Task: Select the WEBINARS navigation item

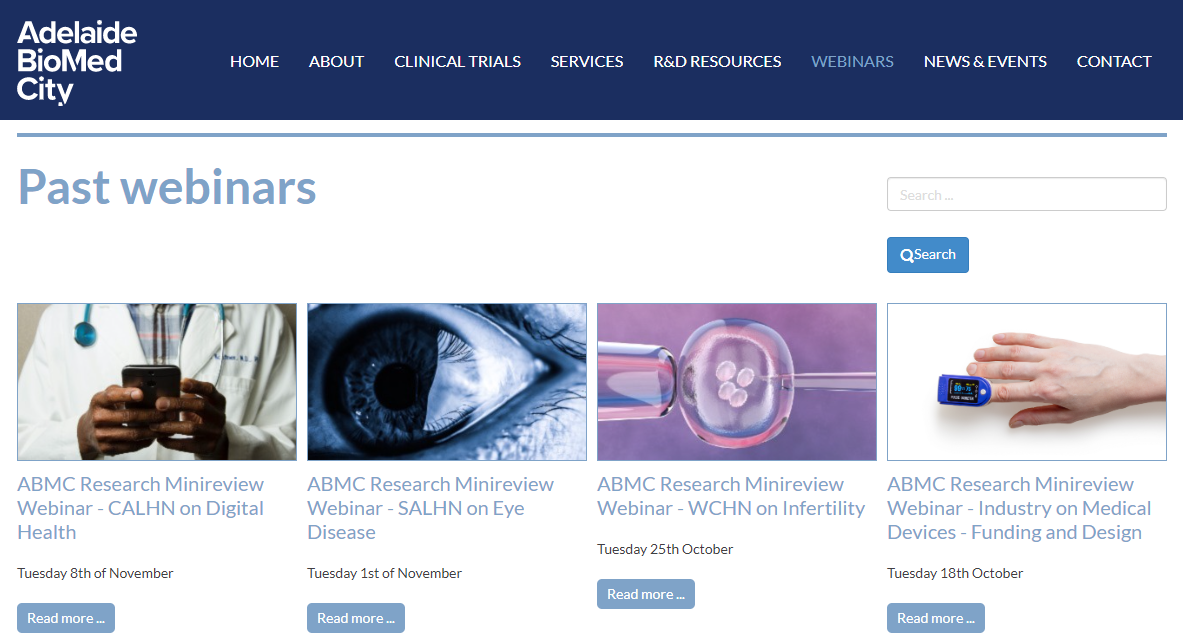Action: coord(852,61)
